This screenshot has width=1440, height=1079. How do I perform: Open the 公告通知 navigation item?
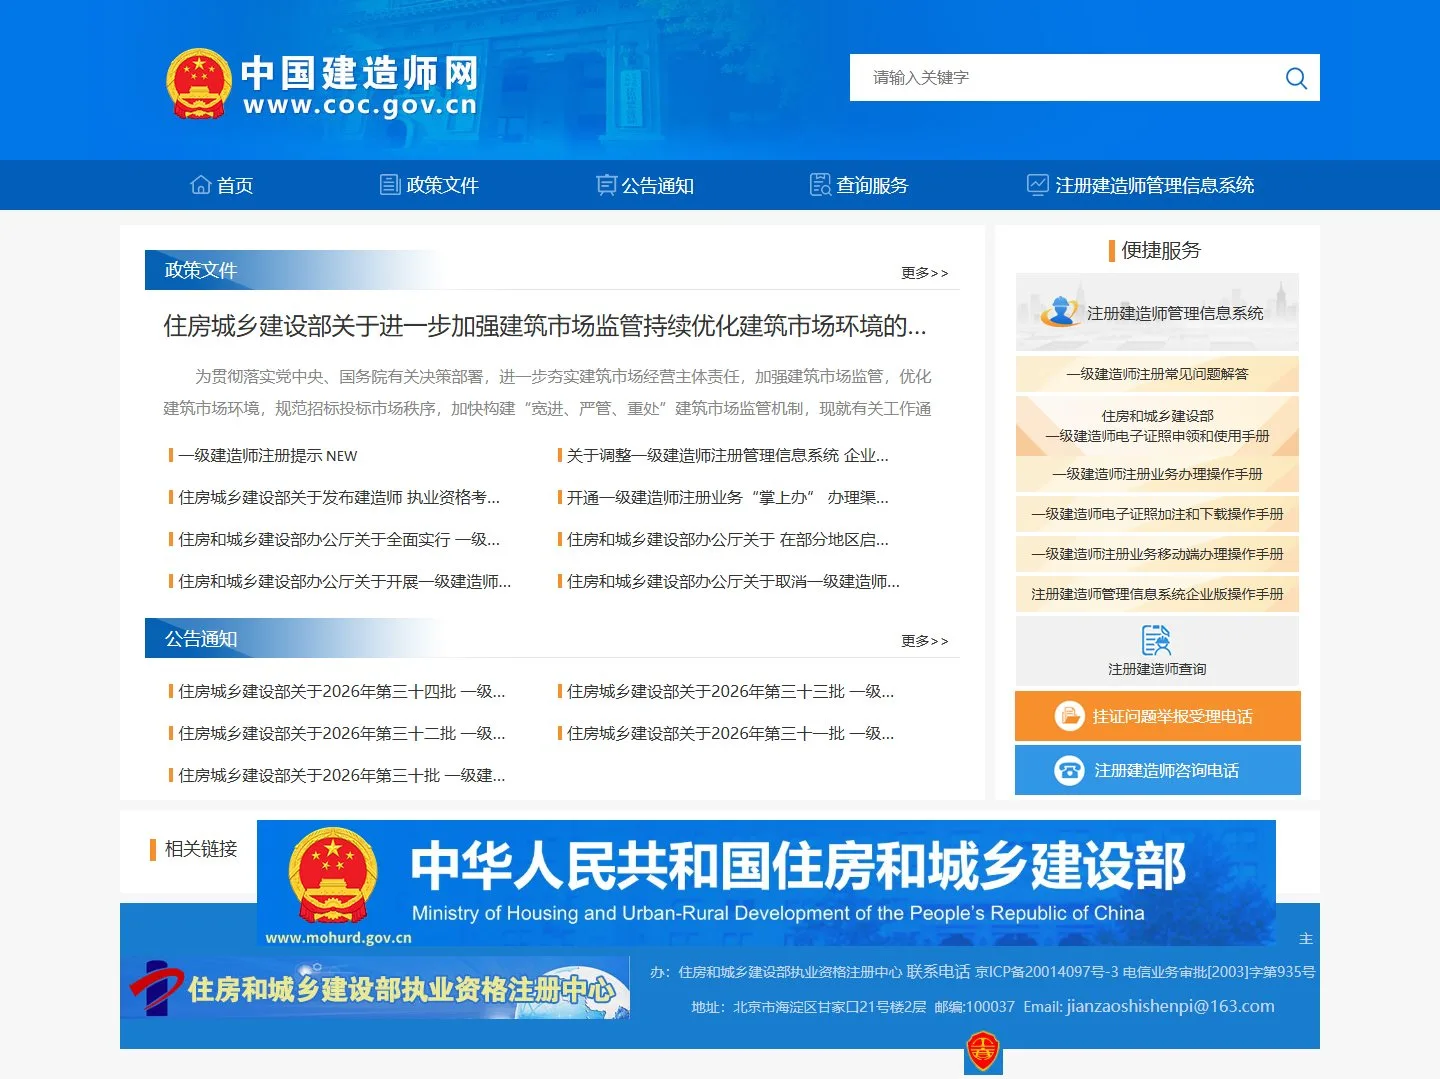point(645,185)
